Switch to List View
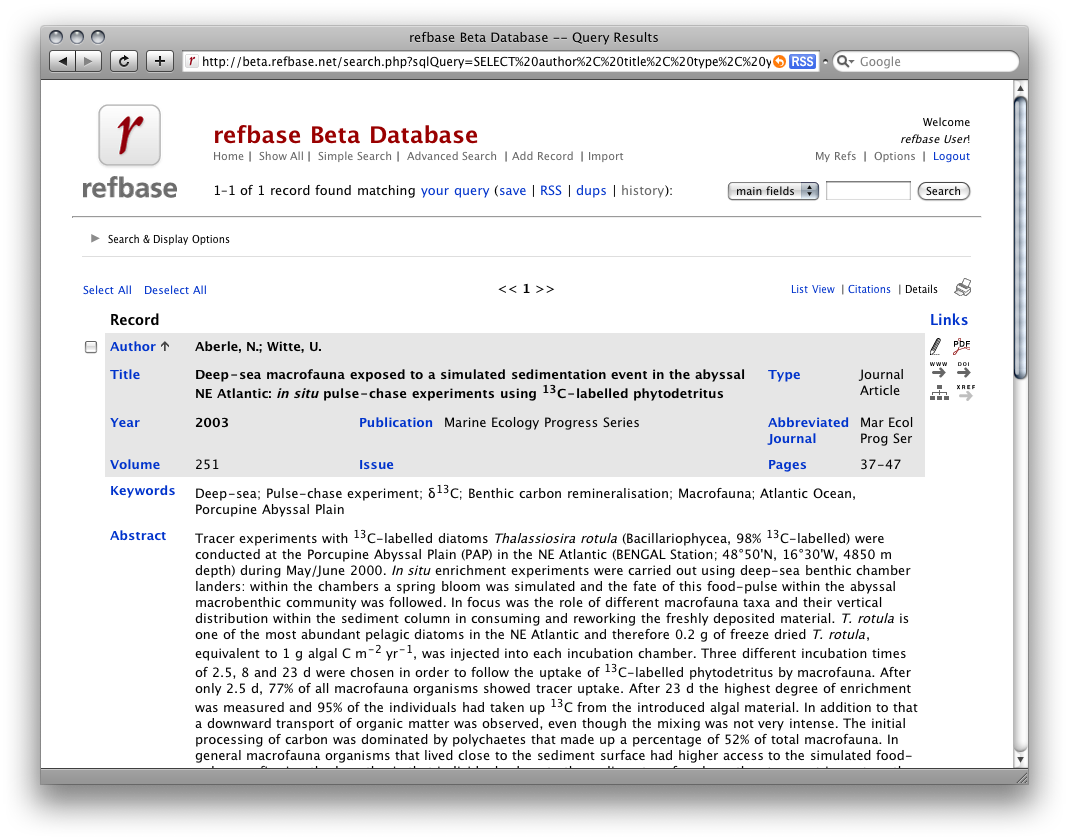Image resolution: width=1069 pixels, height=840 pixels. point(813,289)
